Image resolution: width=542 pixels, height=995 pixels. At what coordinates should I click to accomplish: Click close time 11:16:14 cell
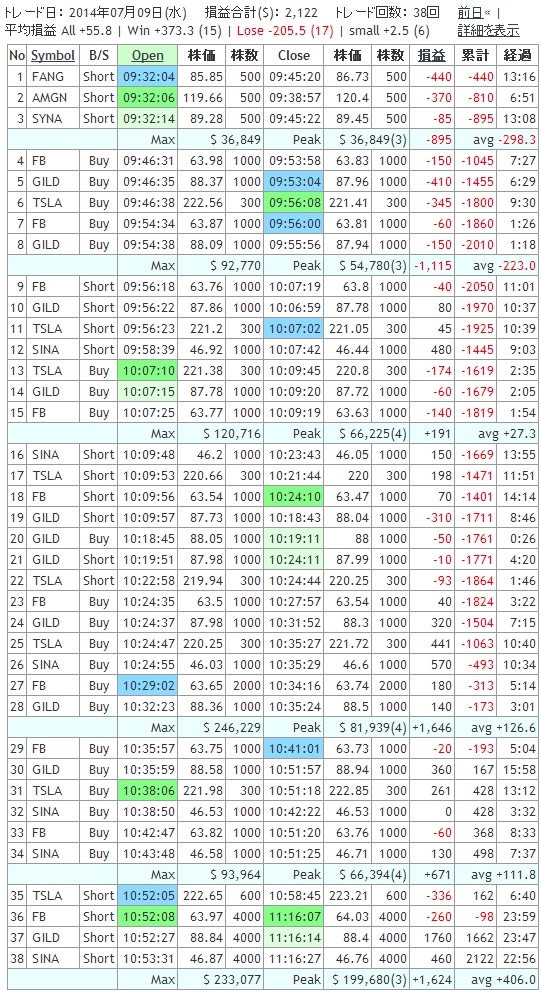coord(294,937)
